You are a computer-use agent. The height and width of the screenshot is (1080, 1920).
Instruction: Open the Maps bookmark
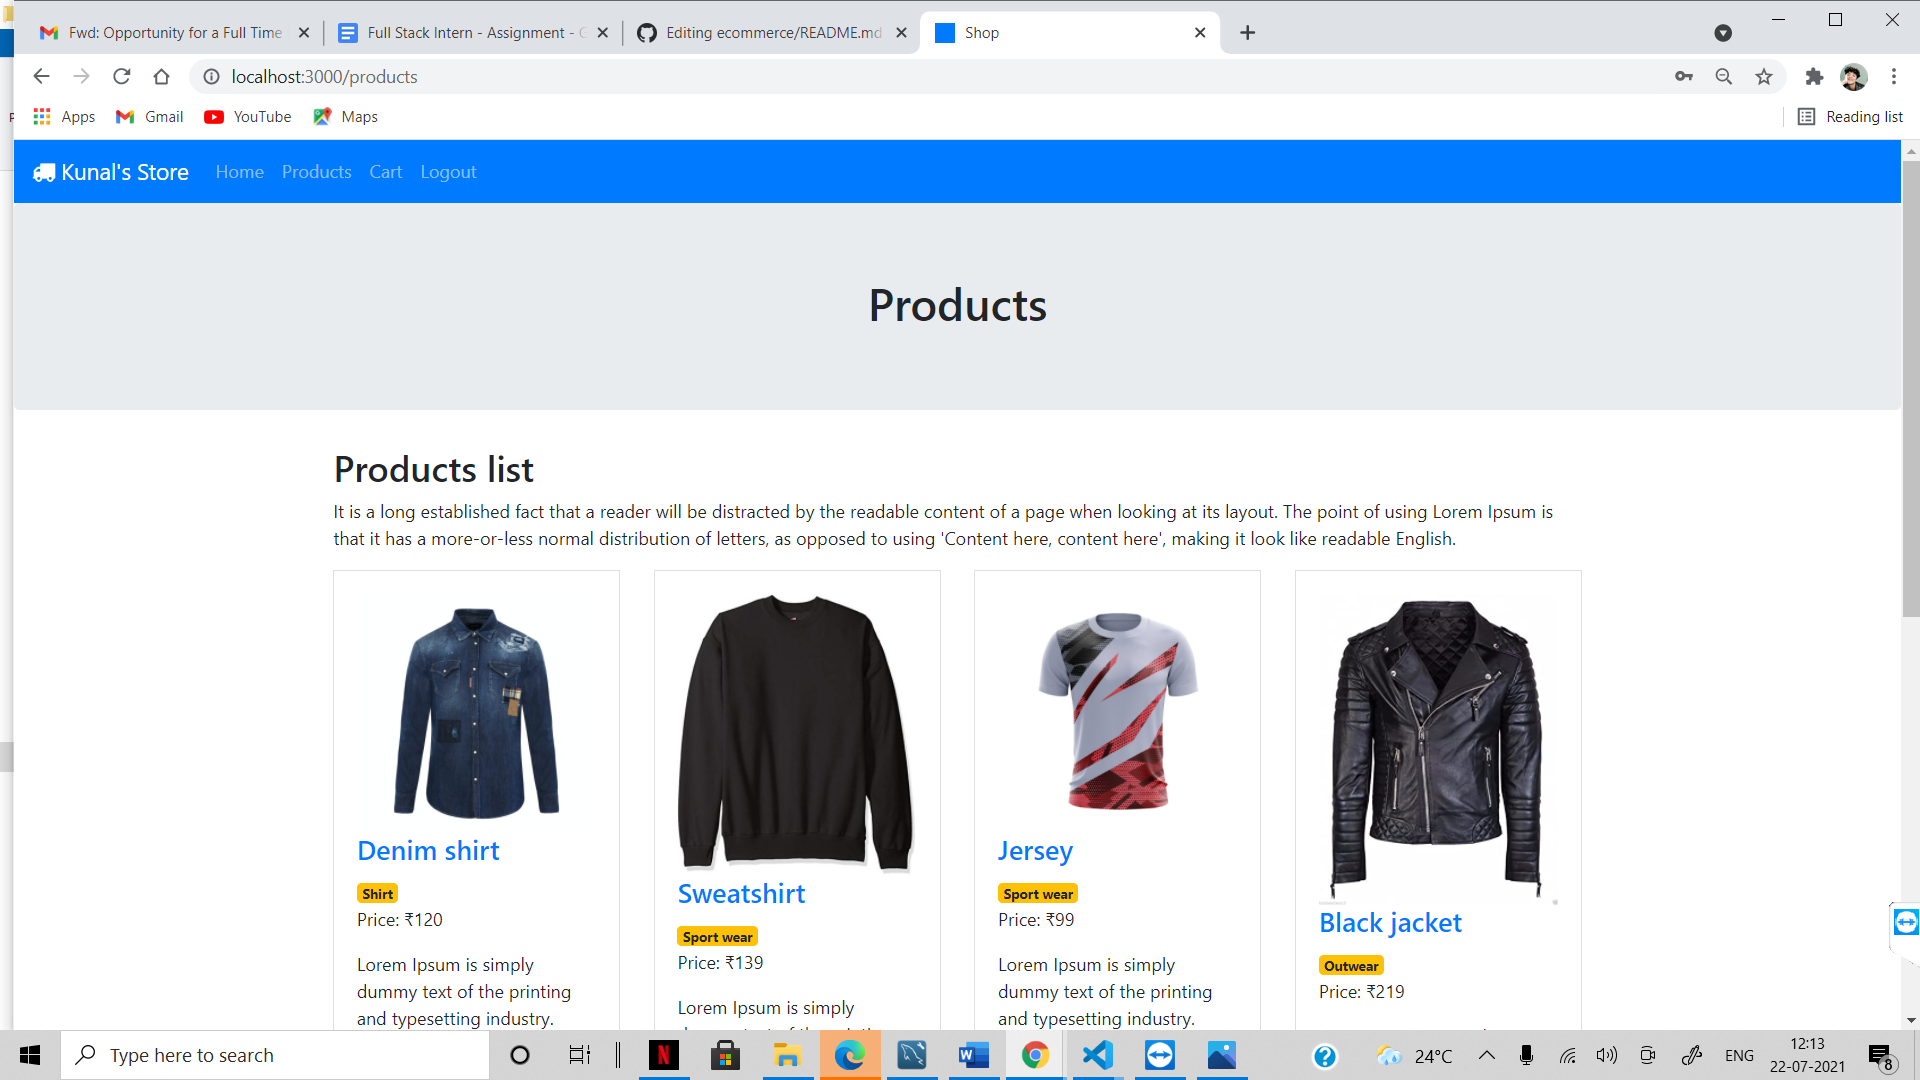point(345,117)
